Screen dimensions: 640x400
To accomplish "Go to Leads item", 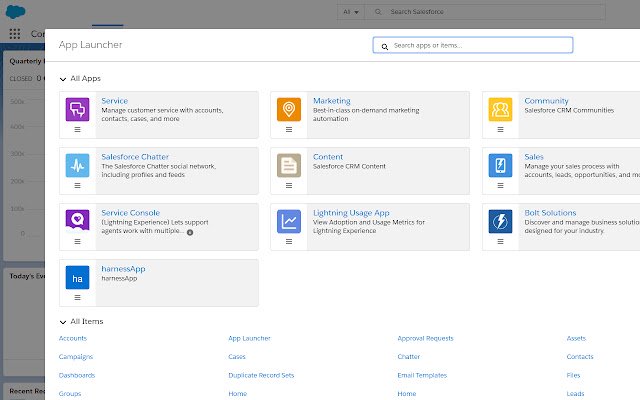I will coord(576,394).
